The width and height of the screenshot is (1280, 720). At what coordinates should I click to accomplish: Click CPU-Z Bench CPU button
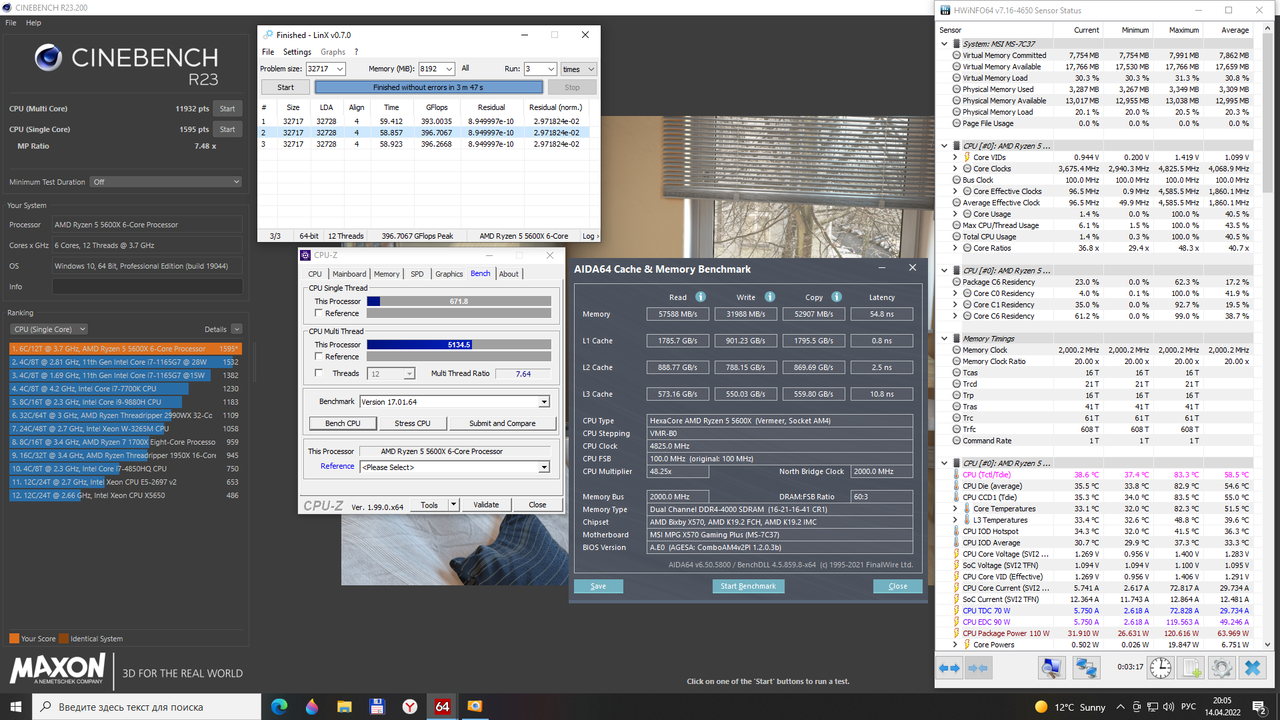pyautogui.click(x=342, y=423)
